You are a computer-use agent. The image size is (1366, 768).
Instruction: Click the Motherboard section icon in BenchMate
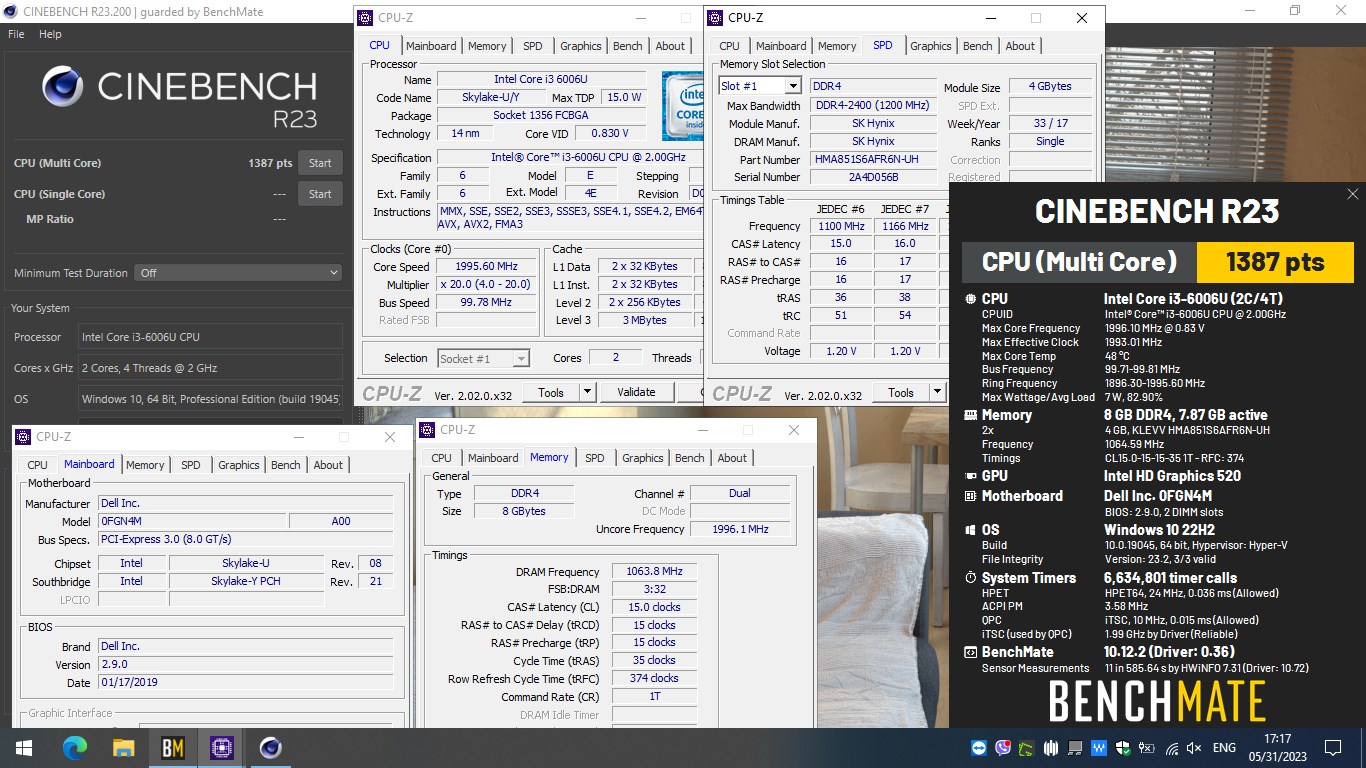[x=970, y=496]
